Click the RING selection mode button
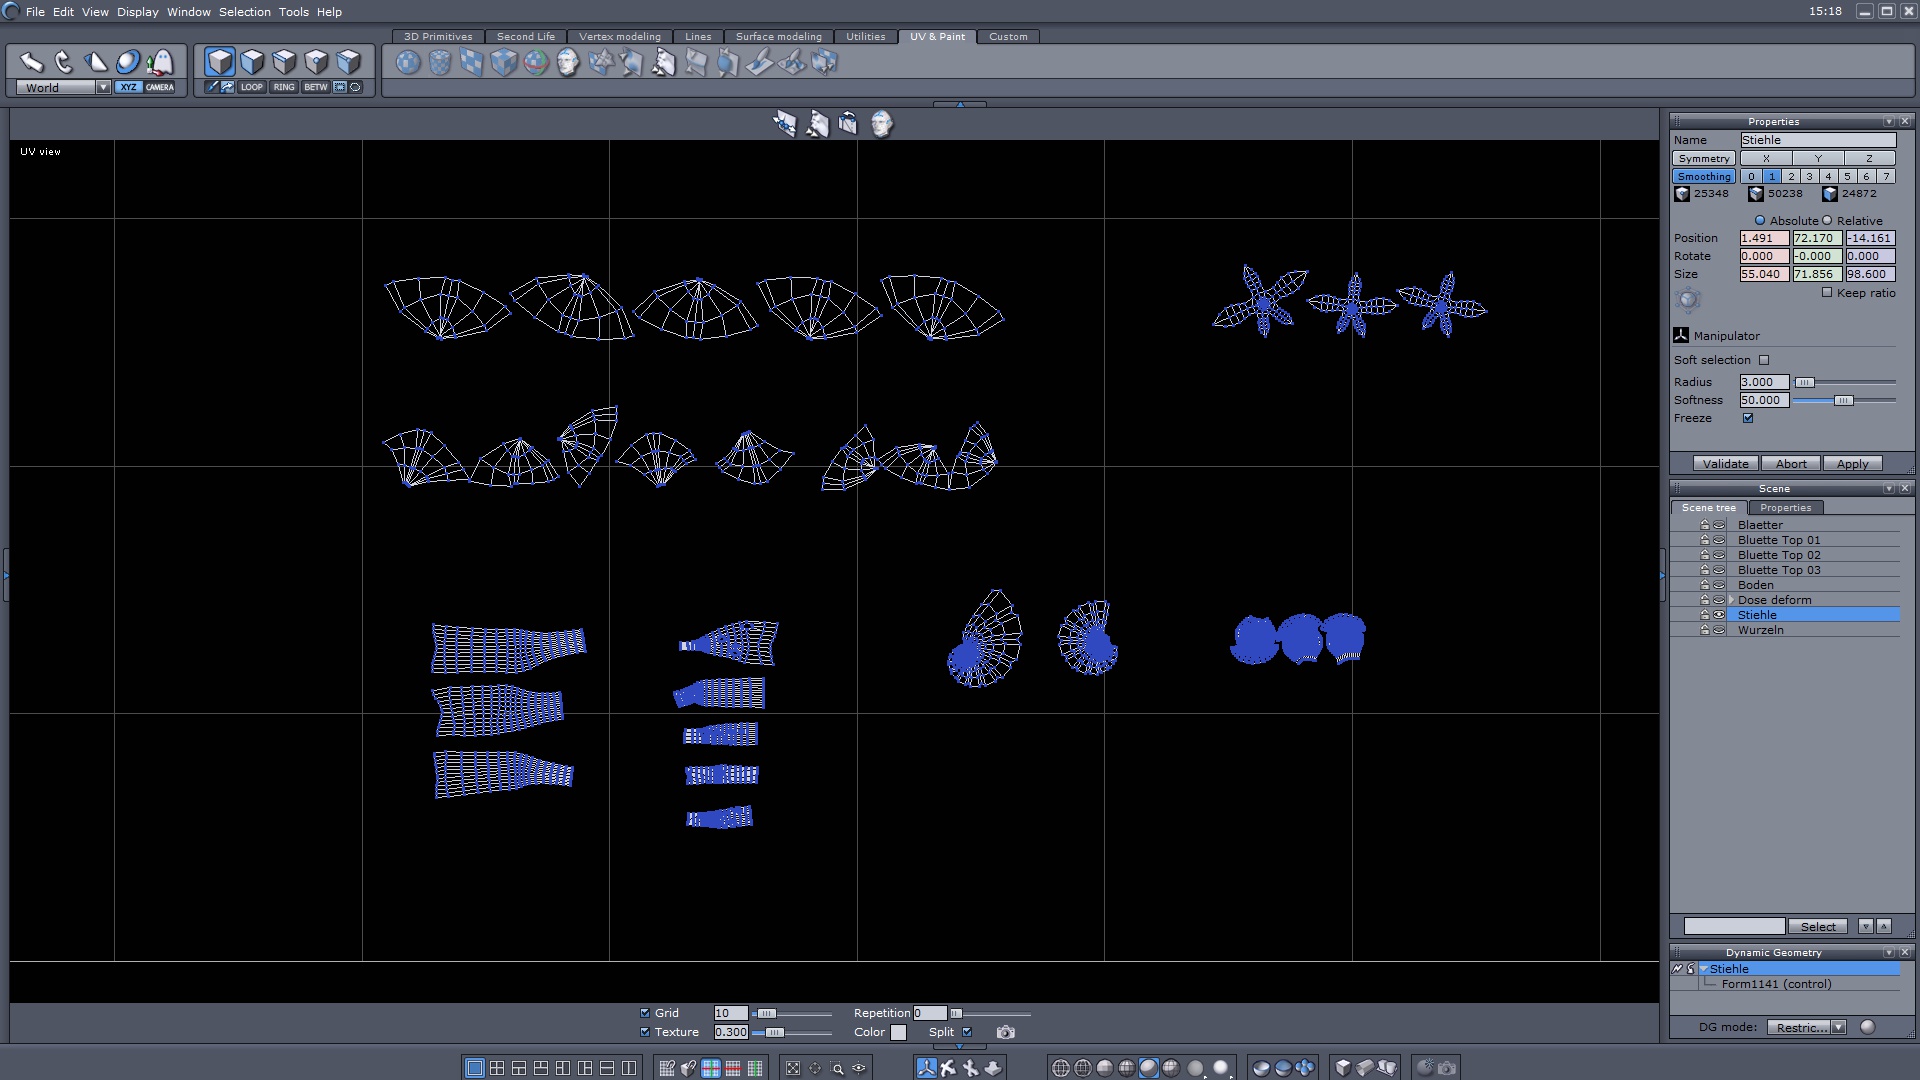Viewport: 1920px width, 1080px height. tap(284, 87)
